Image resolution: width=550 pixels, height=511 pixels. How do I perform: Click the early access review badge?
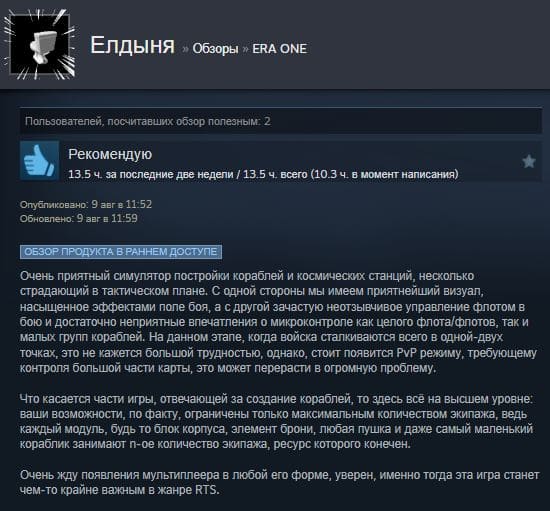pos(121,252)
